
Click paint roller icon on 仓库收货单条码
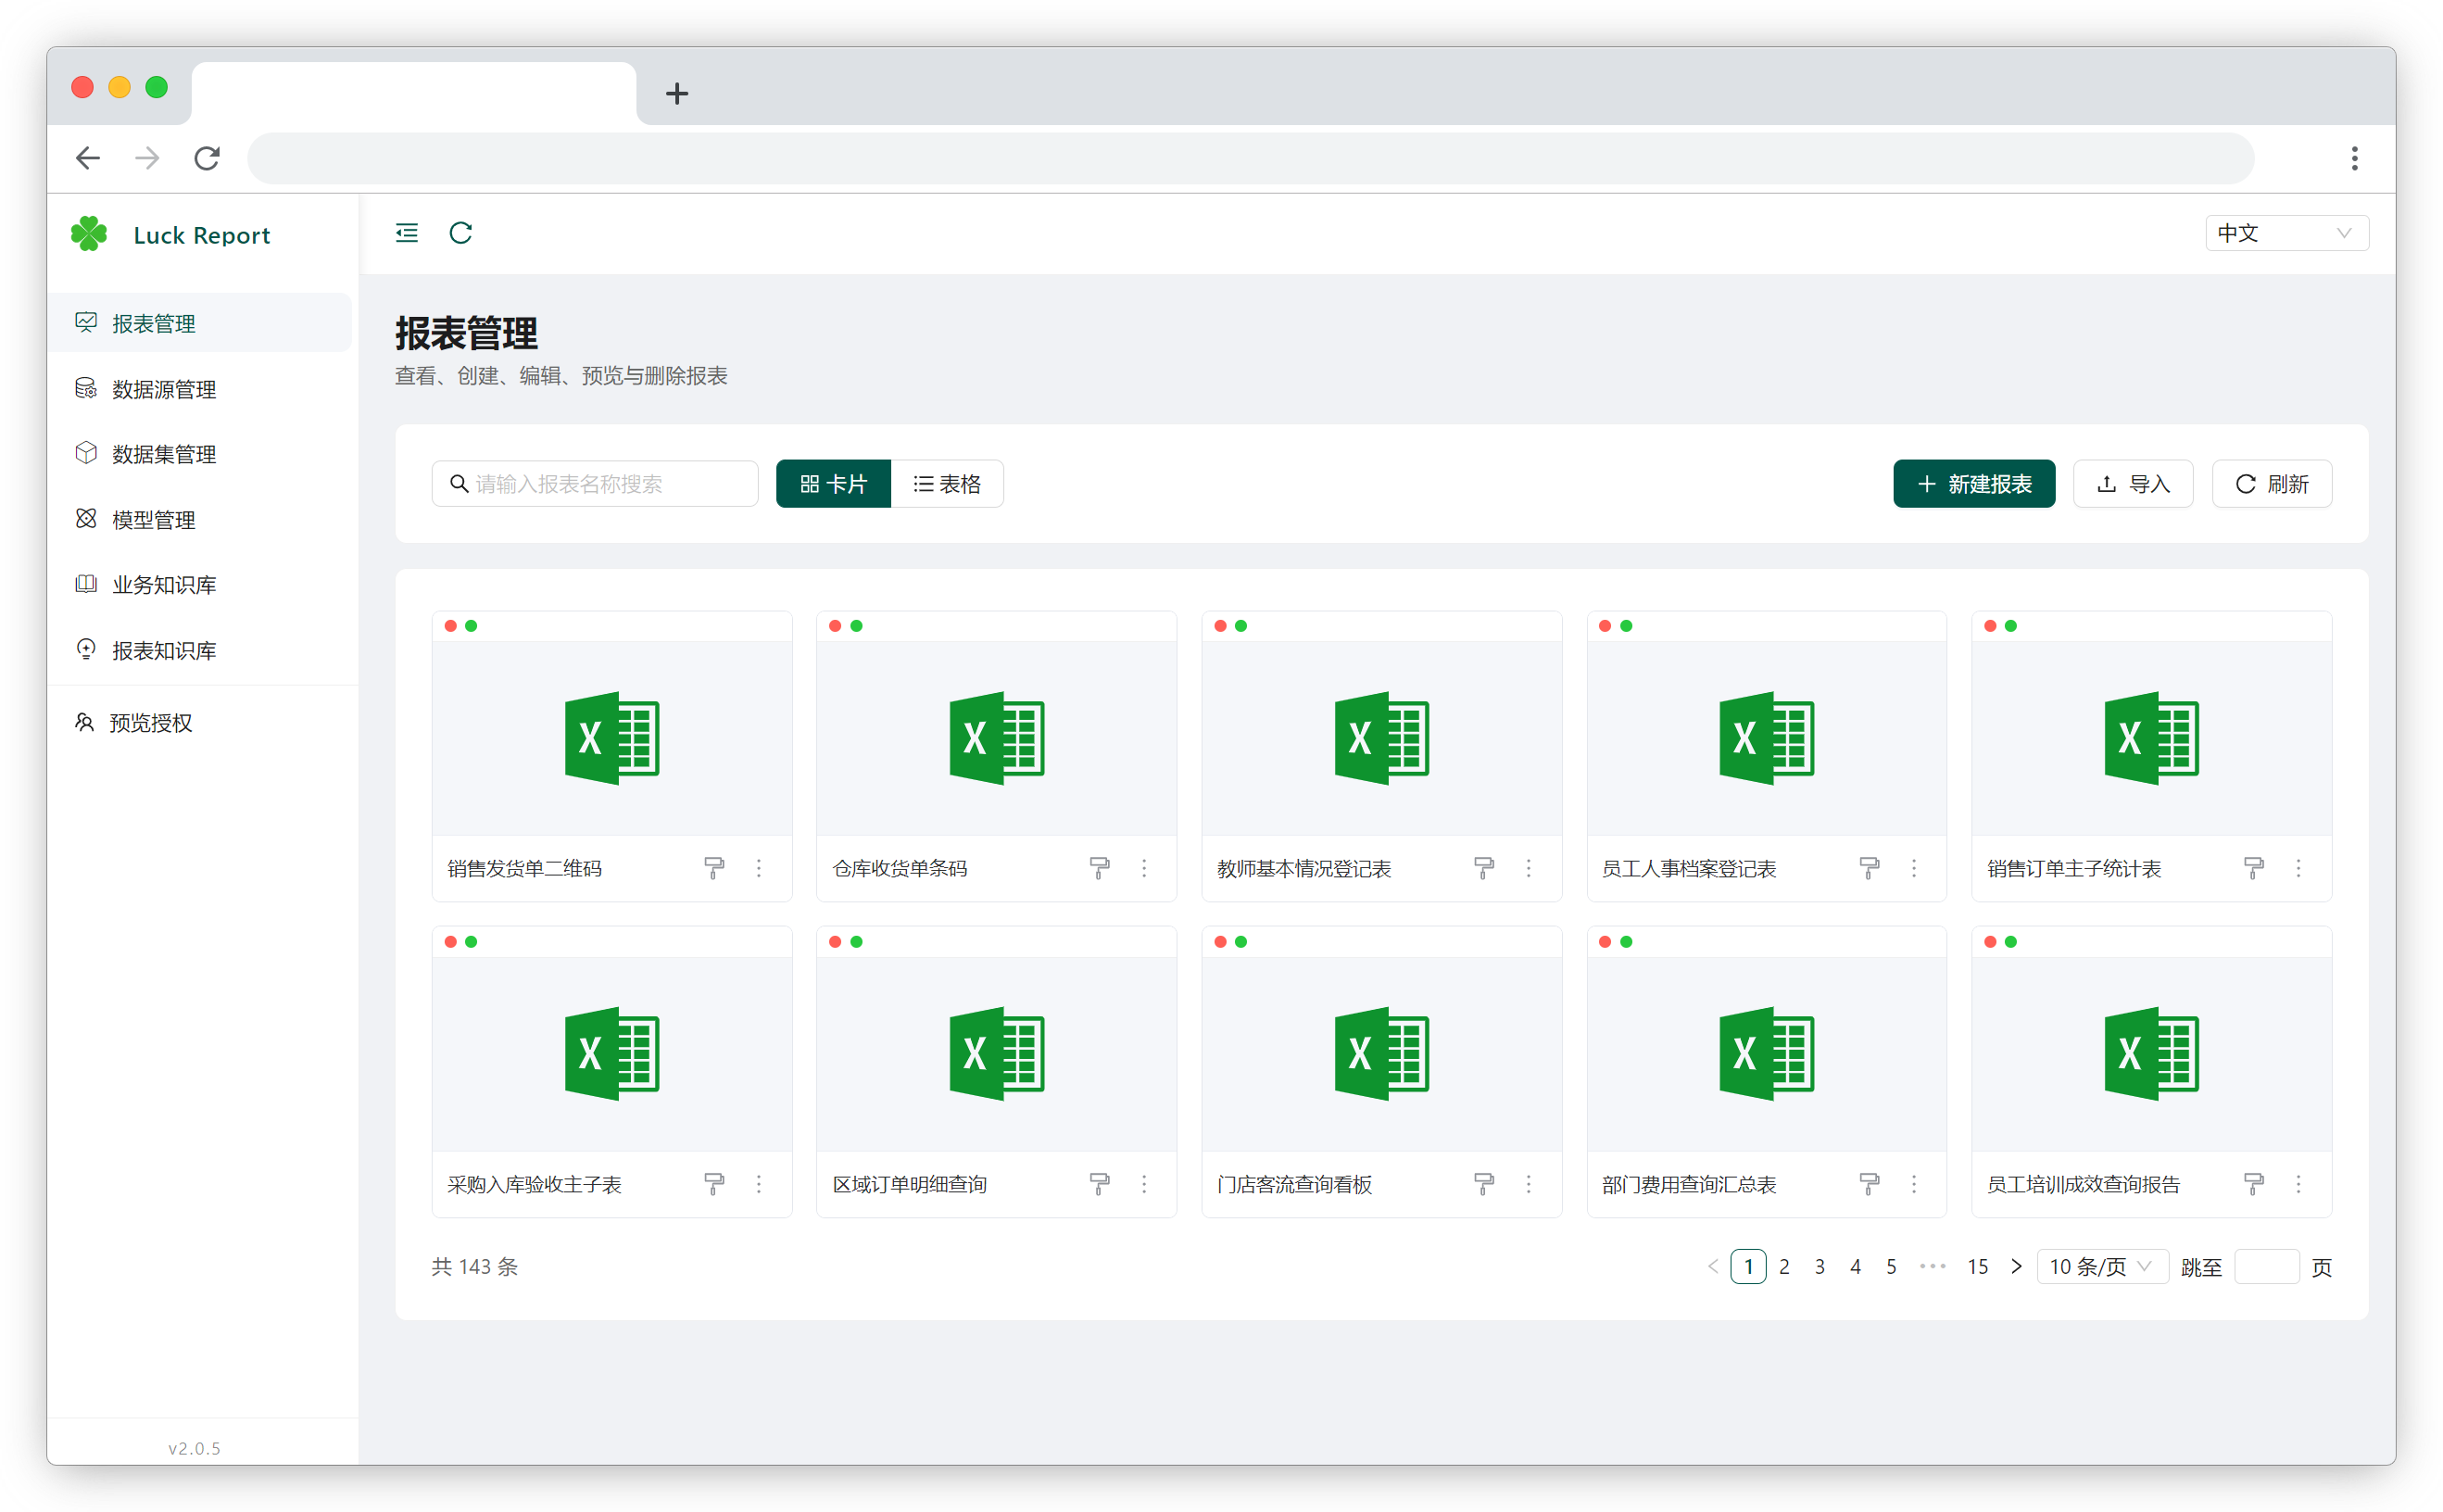pyautogui.click(x=1099, y=868)
